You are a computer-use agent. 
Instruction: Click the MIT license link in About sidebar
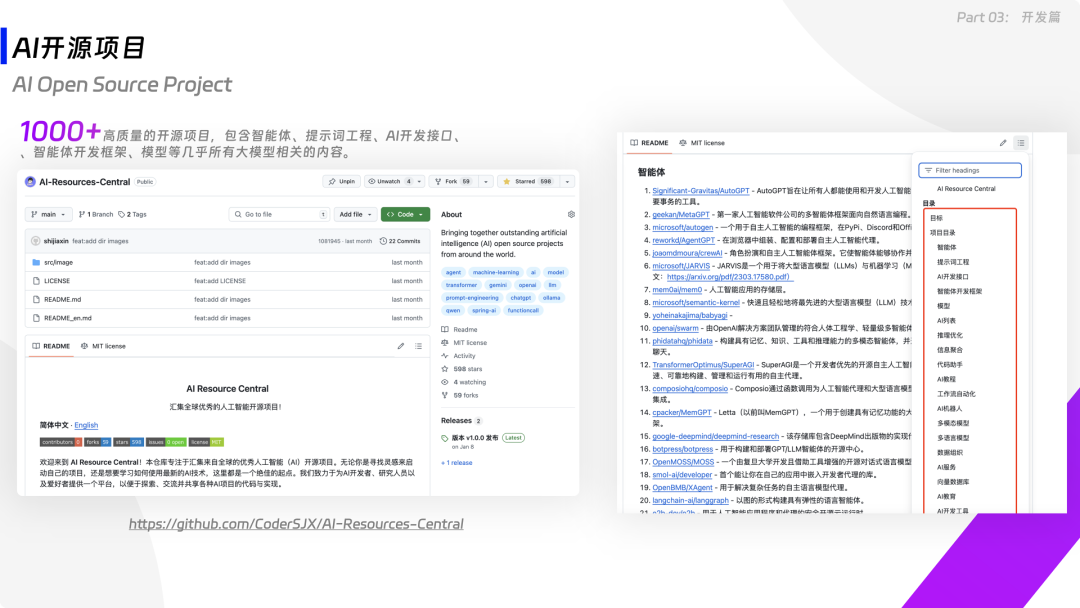coord(464,343)
